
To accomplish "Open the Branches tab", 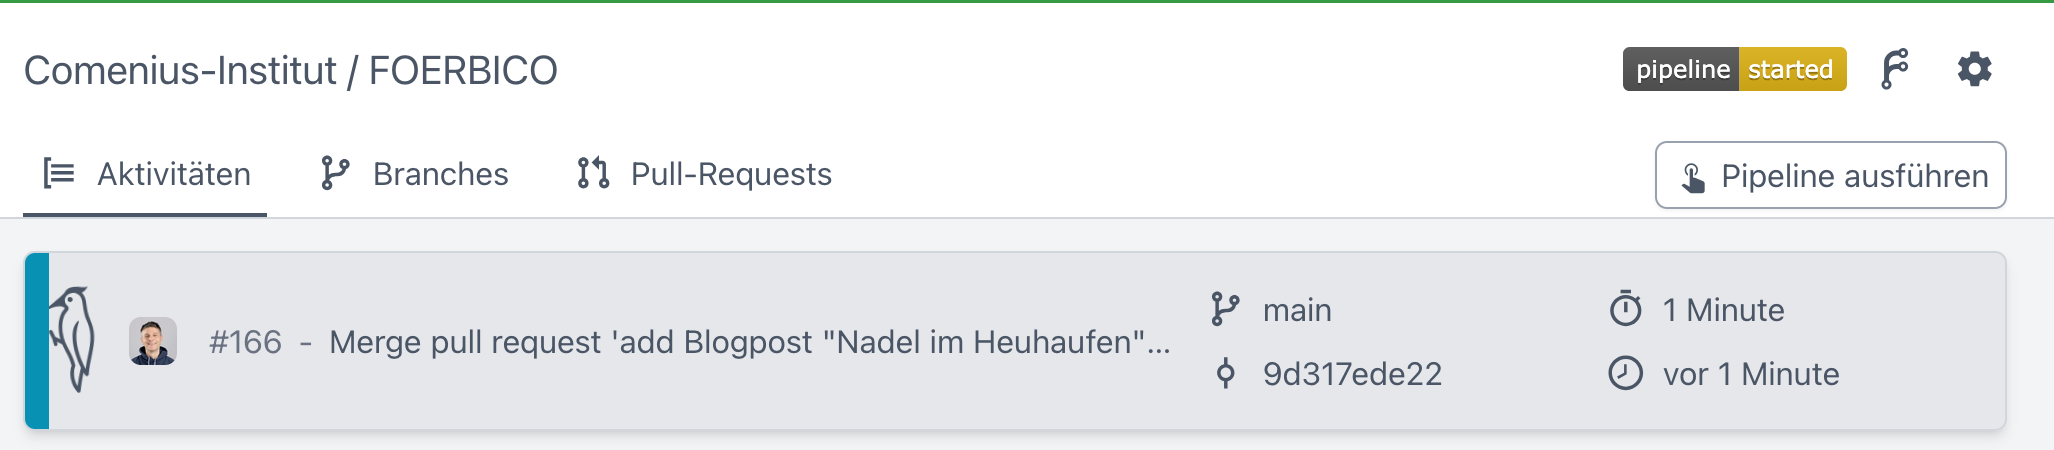I will point(414,175).
